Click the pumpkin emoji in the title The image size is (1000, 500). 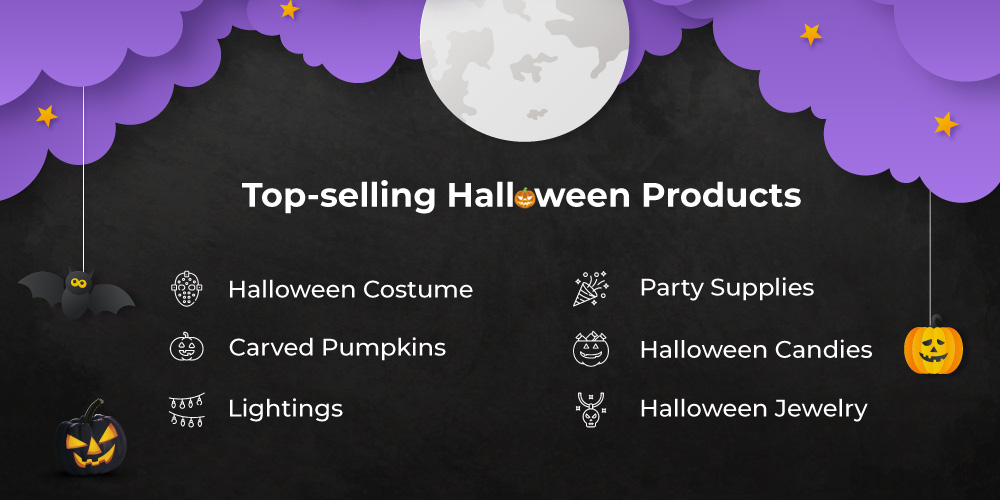[525, 198]
